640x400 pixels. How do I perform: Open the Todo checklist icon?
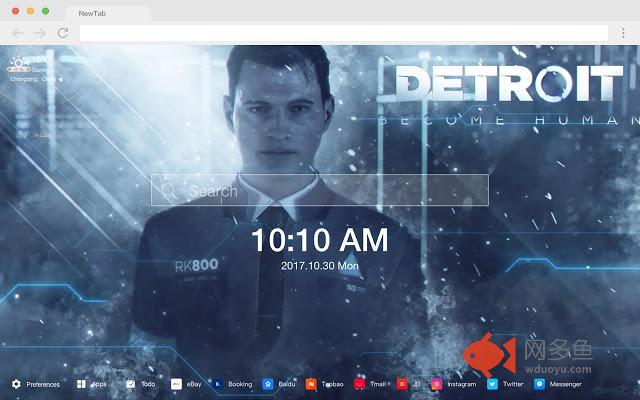(x=131, y=384)
